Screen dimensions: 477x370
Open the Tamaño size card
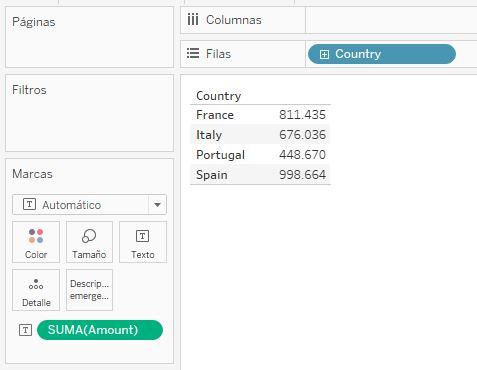pyautogui.click(x=89, y=242)
